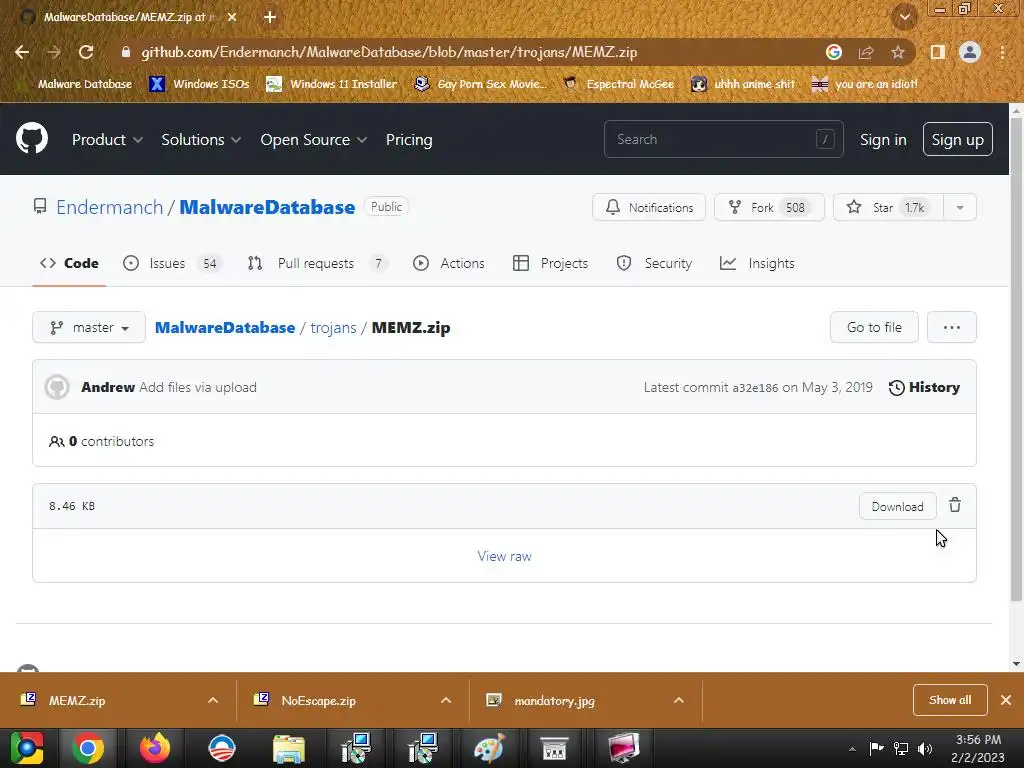The height and width of the screenshot is (768, 1024).
Task: Show hidden tray icons arrow
Action: pyautogui.click(x=852, y=749)
